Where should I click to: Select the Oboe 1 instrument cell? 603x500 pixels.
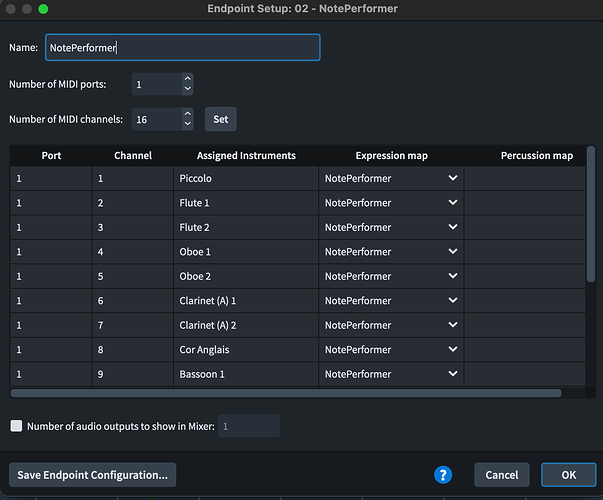(246, 252)
